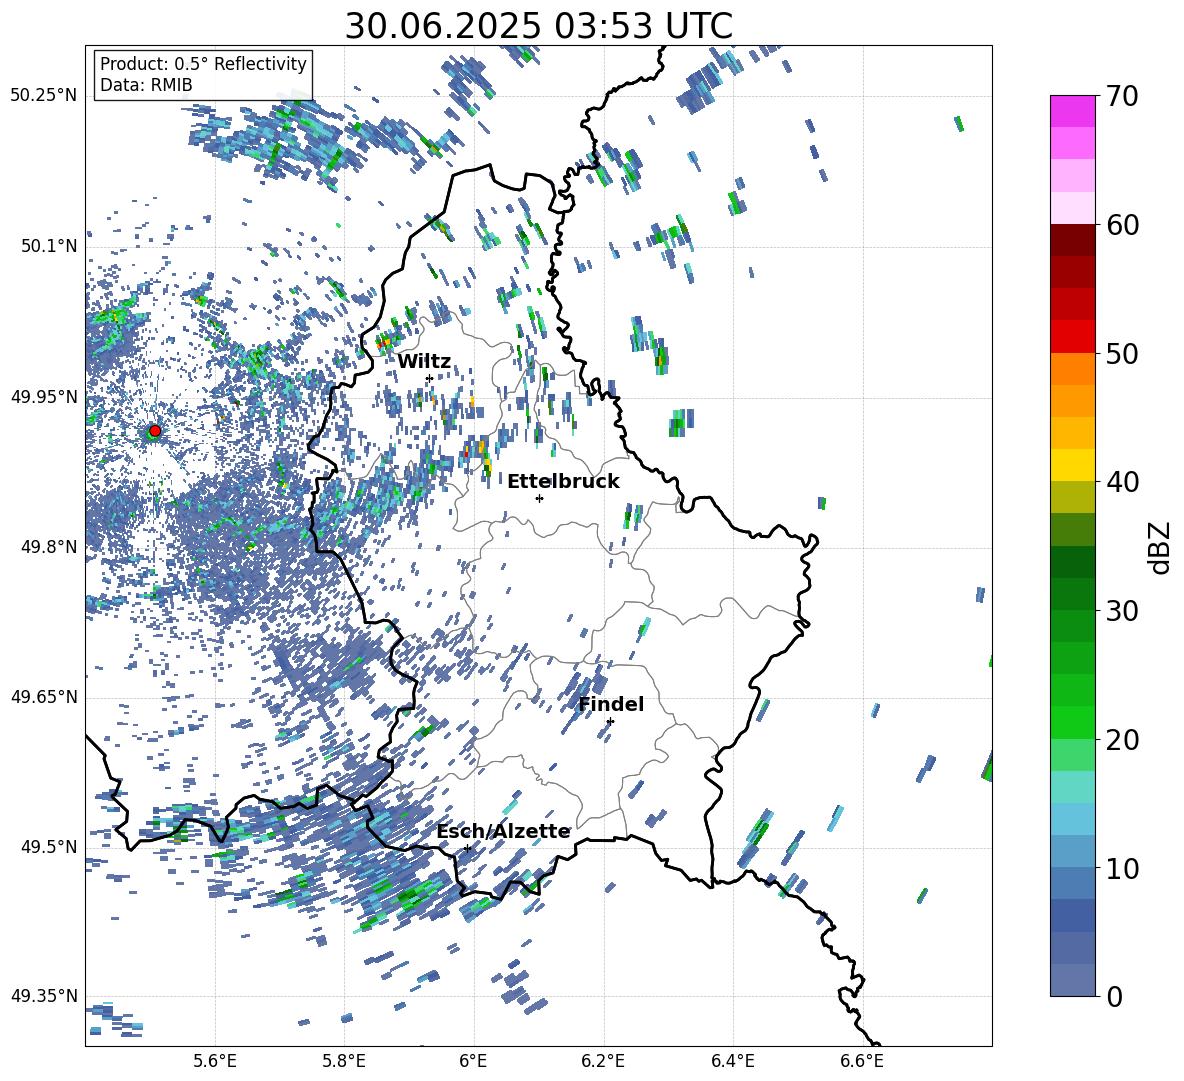
Task: Click the 30 tick on colorbar
Action: point(1122,610)
